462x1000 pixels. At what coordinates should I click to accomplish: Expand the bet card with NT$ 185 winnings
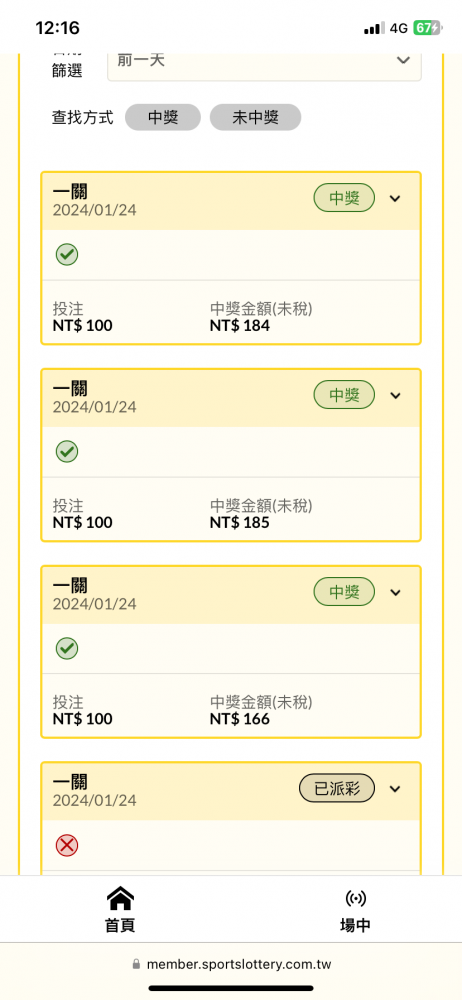tap(395, 395)
